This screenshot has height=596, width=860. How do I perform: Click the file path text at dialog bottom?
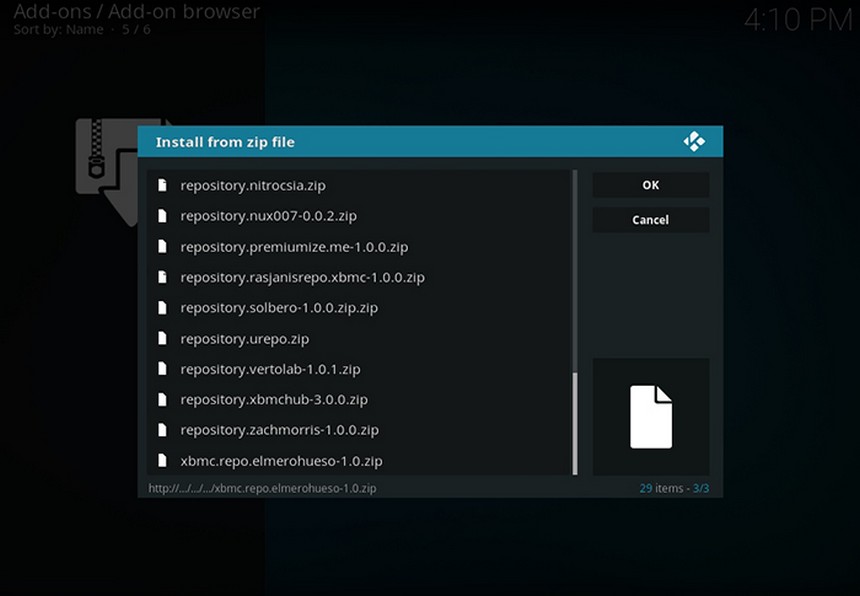click(262, 488)
